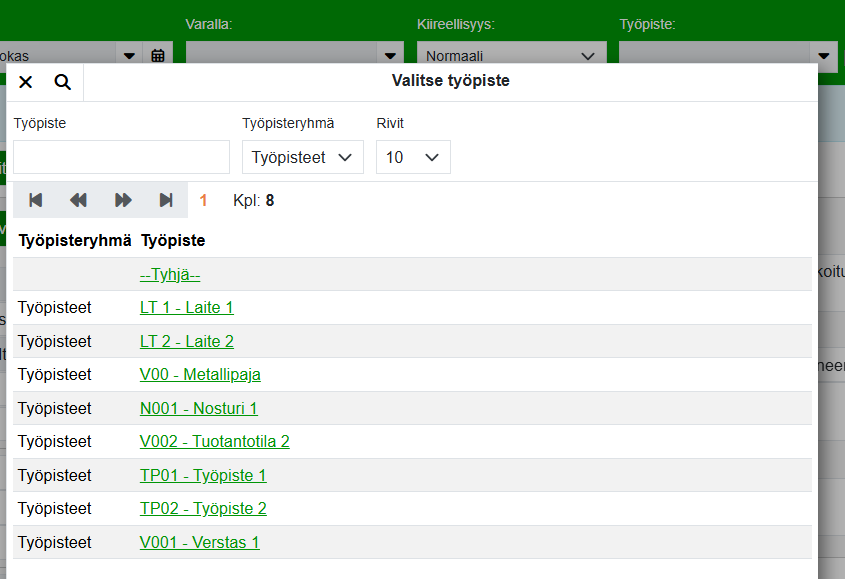The height and width of the screenshot is (579, 845).
Task: Select the --Tyhjä-- empty option
Action: coord(170,275)
